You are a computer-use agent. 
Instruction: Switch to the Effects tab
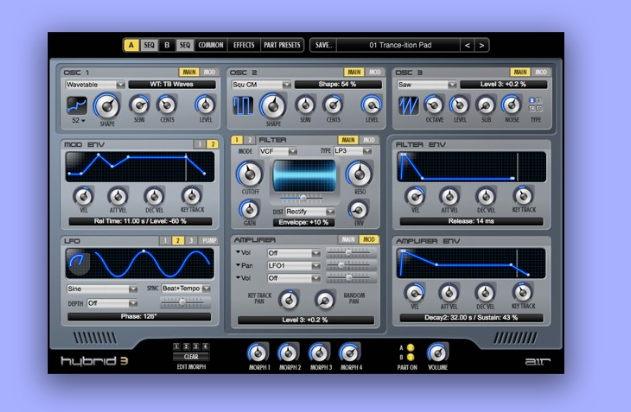[244, 45]
